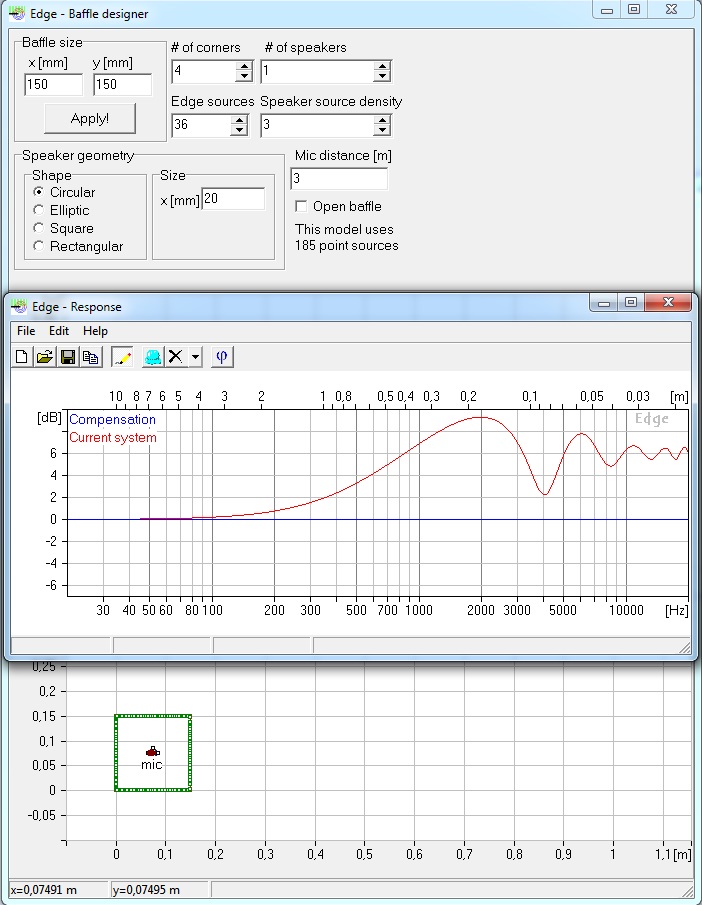The image size is (702, 905).
Task: Open a file with the folder icon
Action: point(45,357)
